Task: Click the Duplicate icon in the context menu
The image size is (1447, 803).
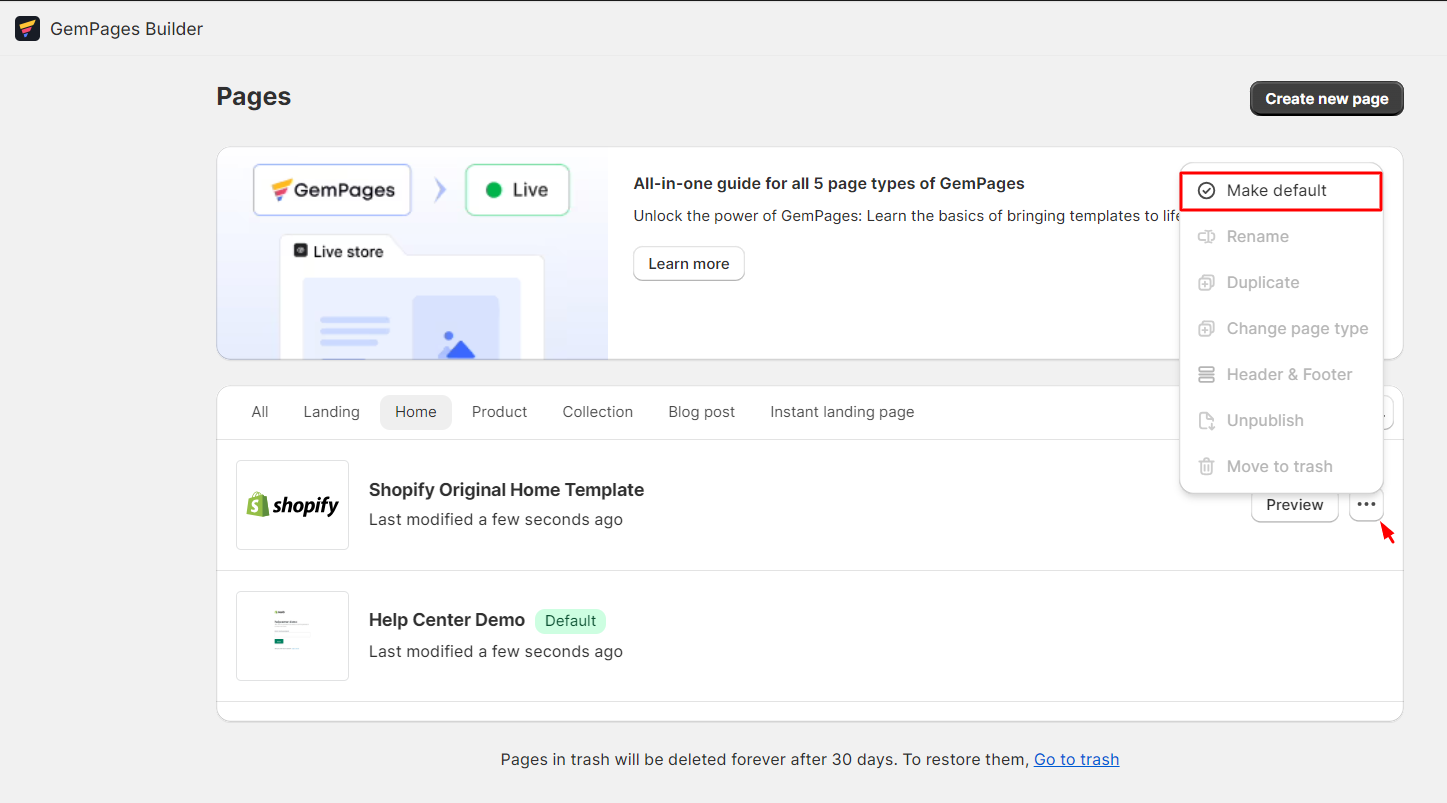Action: [1208, 282]
